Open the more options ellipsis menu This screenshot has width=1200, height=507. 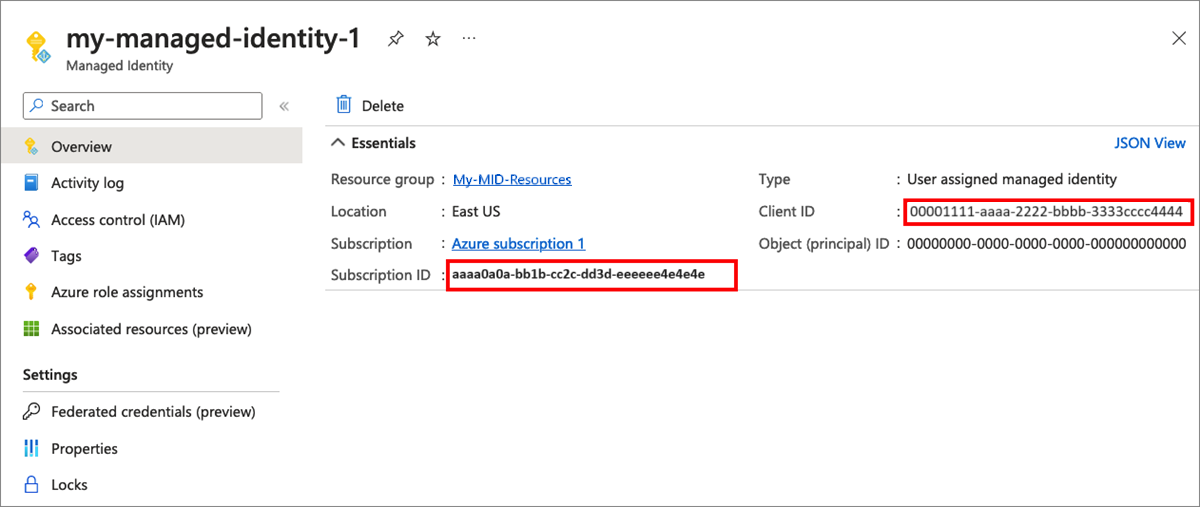click(x=469, y=39)
